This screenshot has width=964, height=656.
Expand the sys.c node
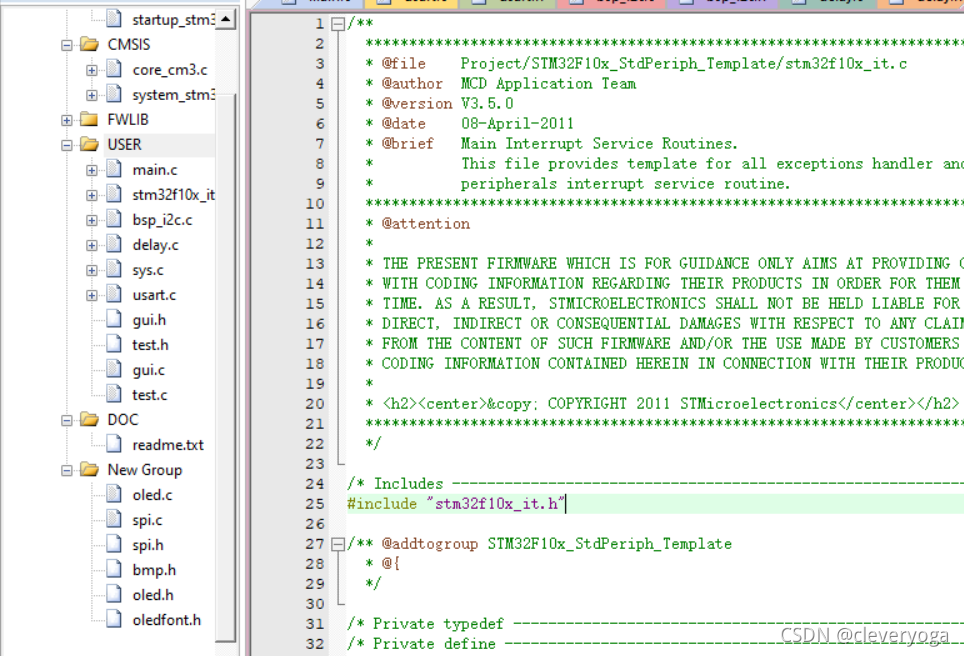point(92,271)
